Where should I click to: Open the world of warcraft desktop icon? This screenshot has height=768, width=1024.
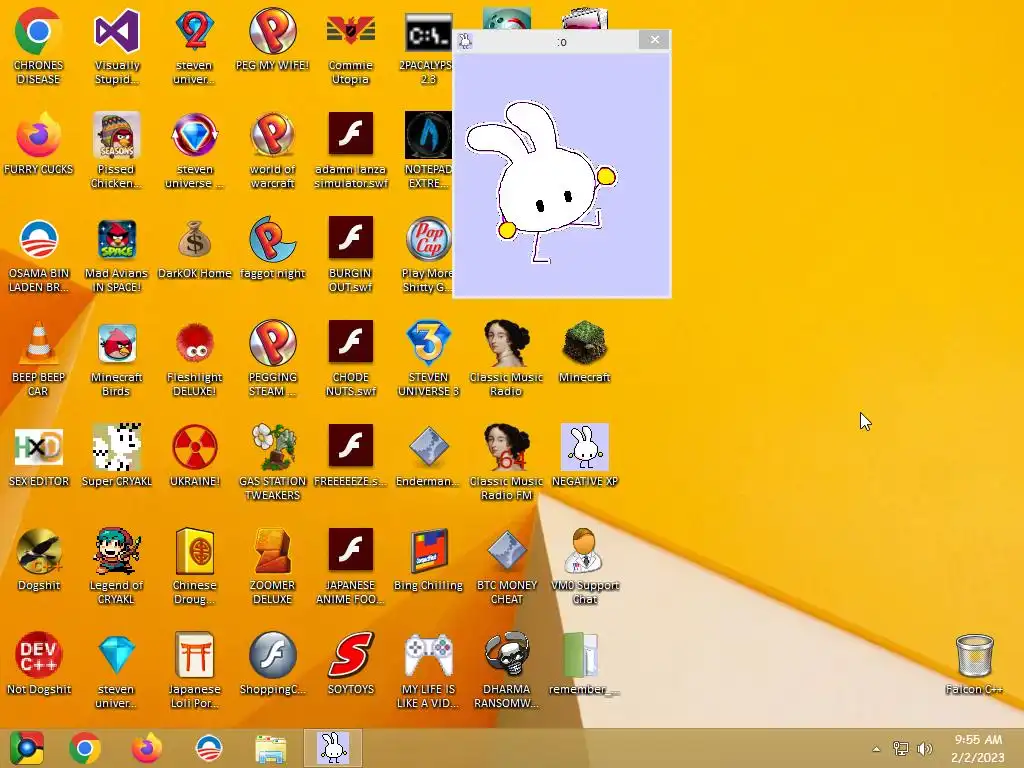pos(272,135)
